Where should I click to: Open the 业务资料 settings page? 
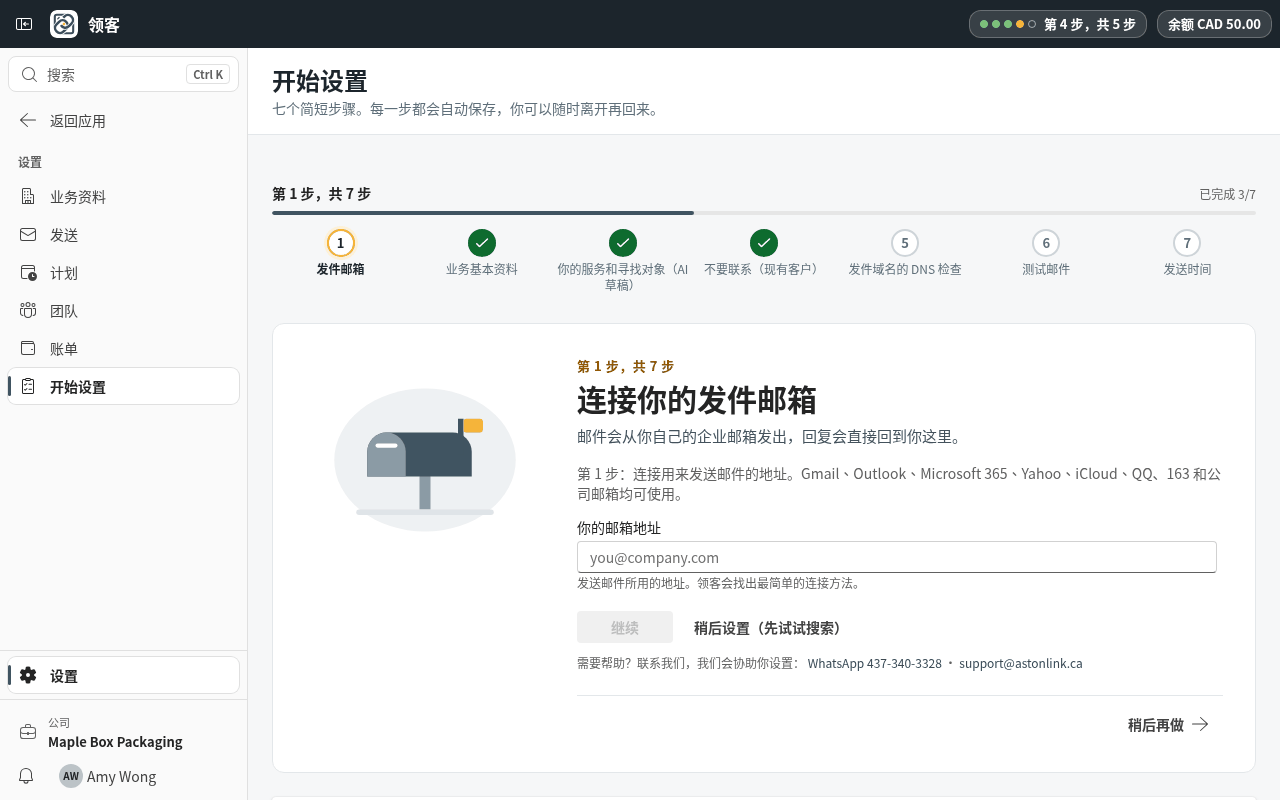tap(124, 197)
